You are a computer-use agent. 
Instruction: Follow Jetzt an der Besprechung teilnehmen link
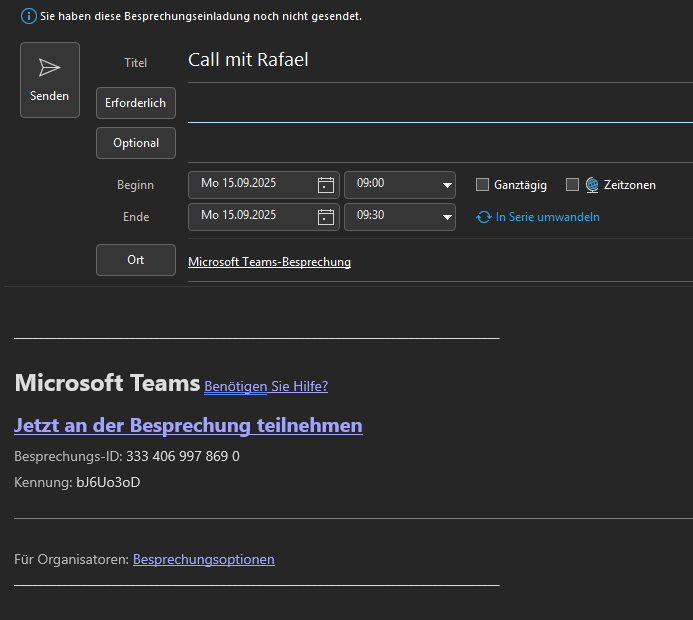point(188,425)
